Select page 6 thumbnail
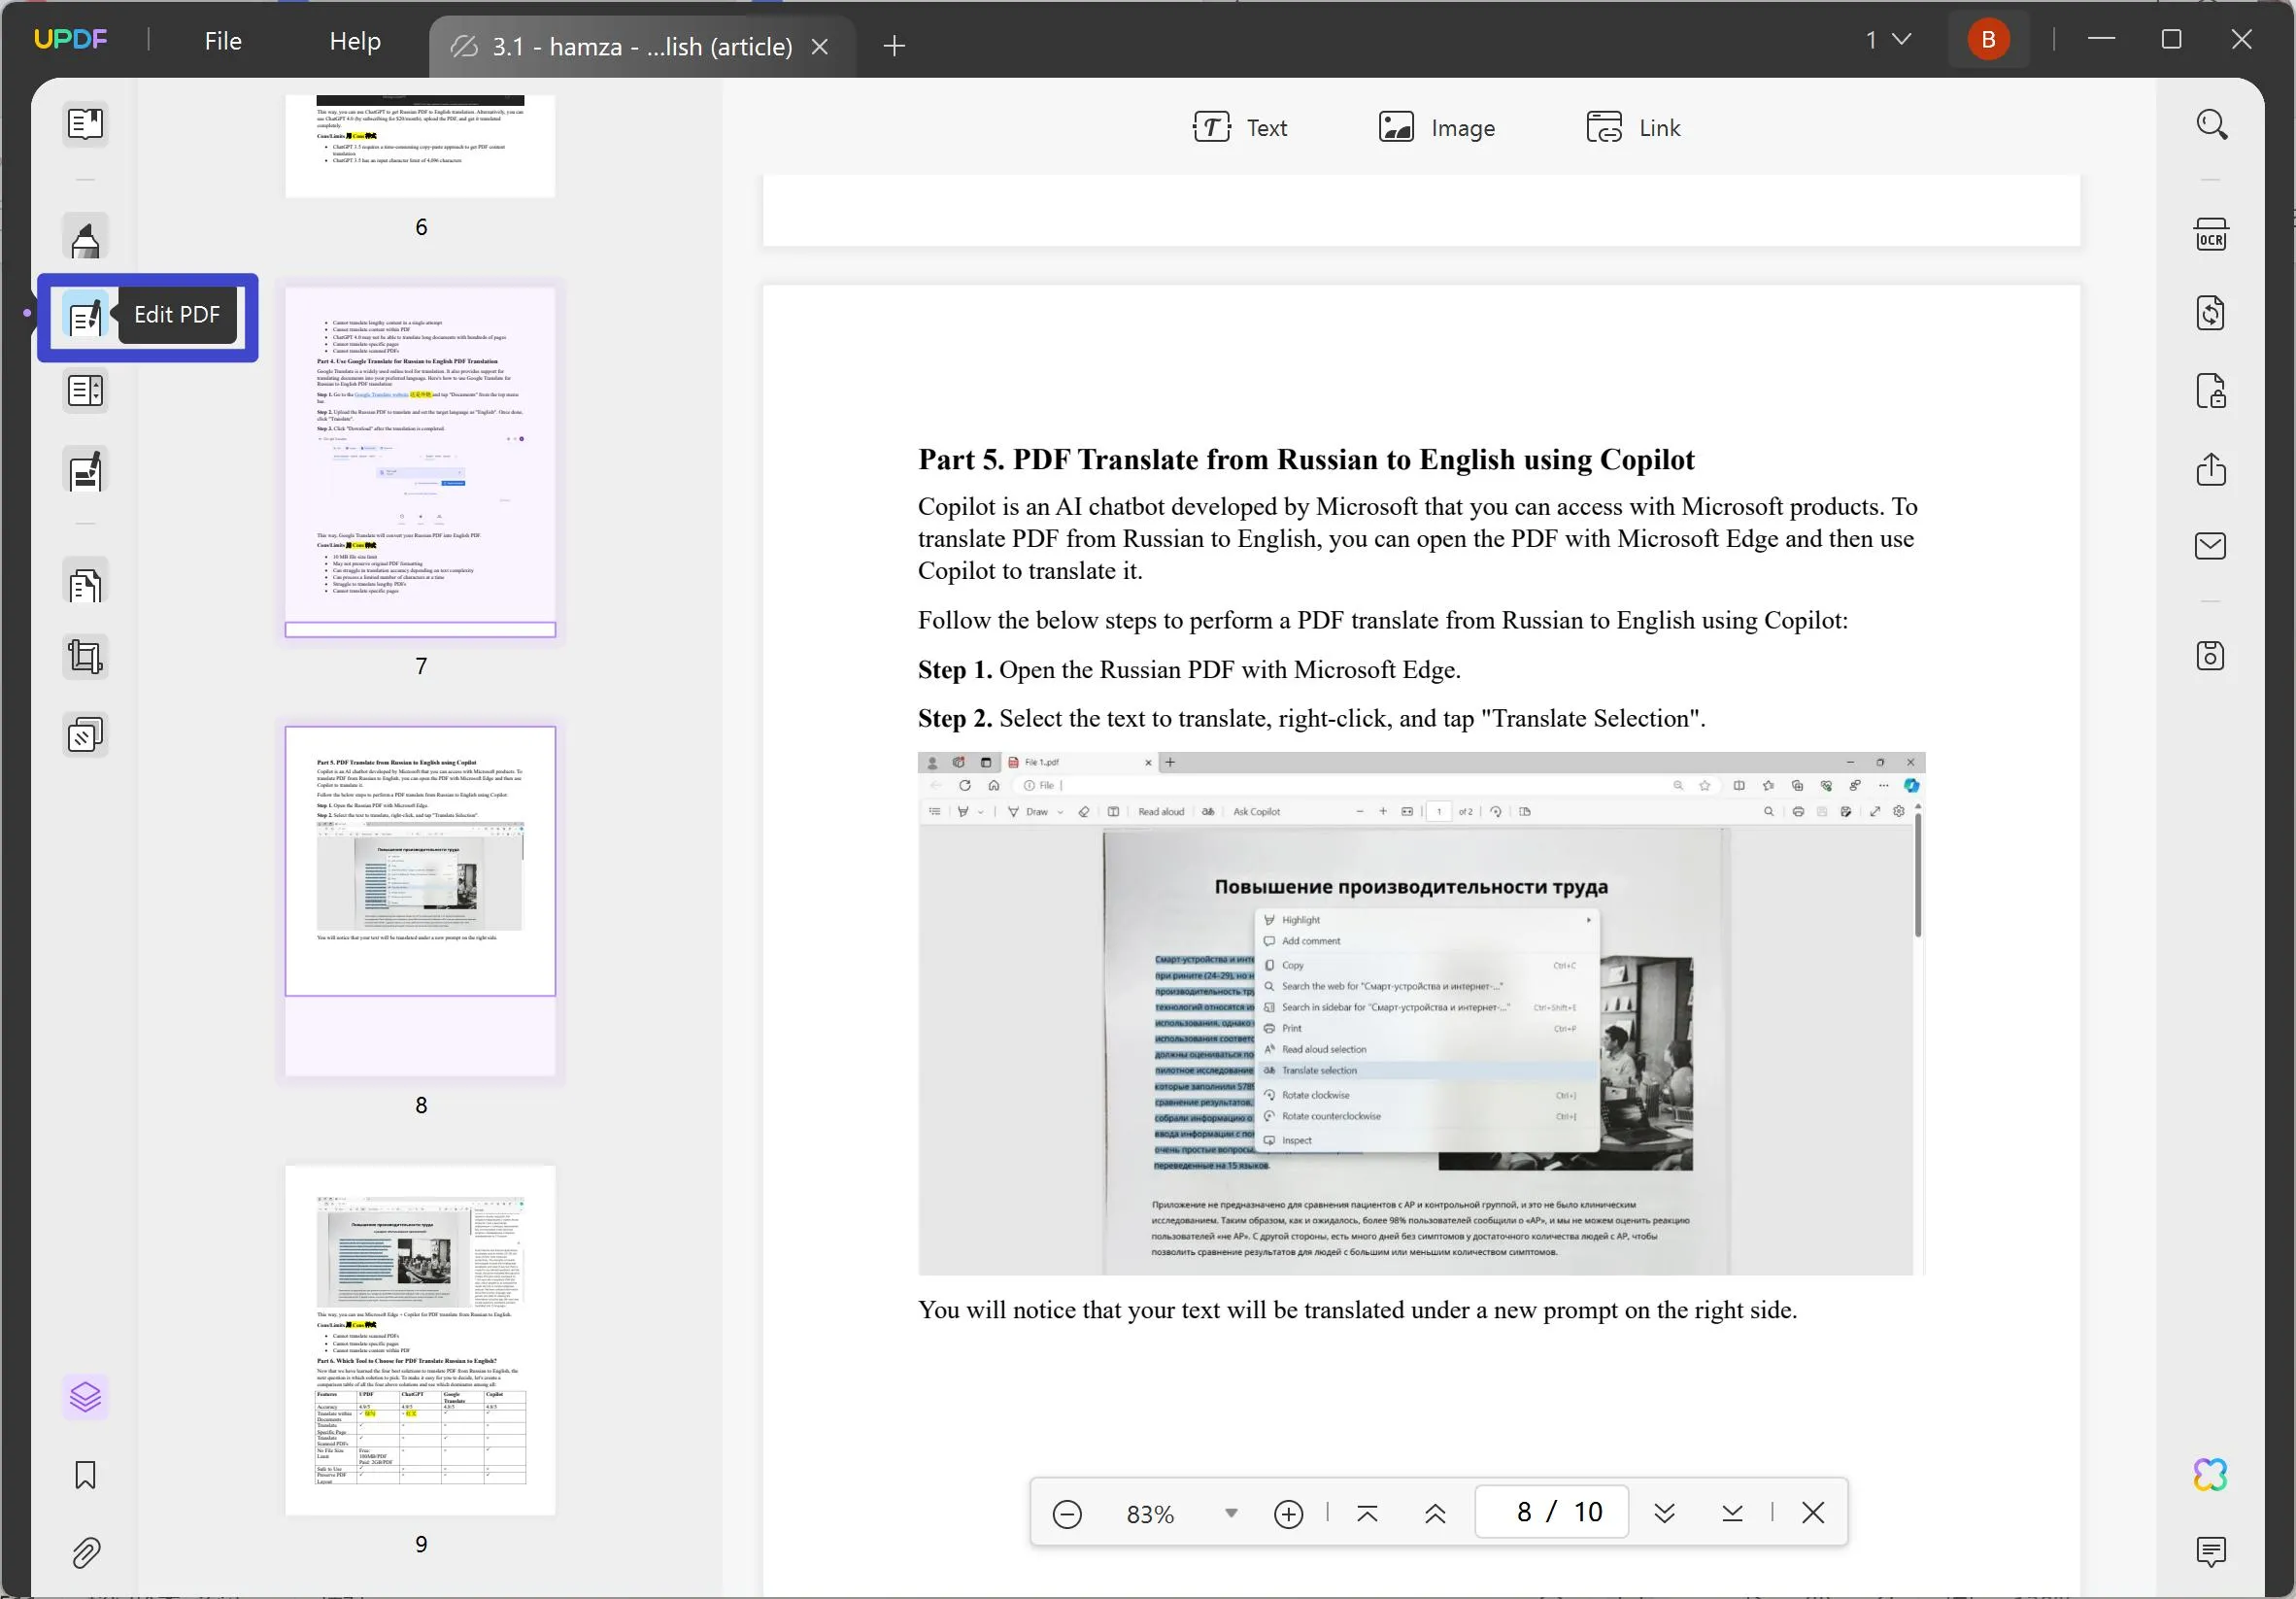Image resolution: width=2296 pixels, height=1599 pixels. (420, 146)
